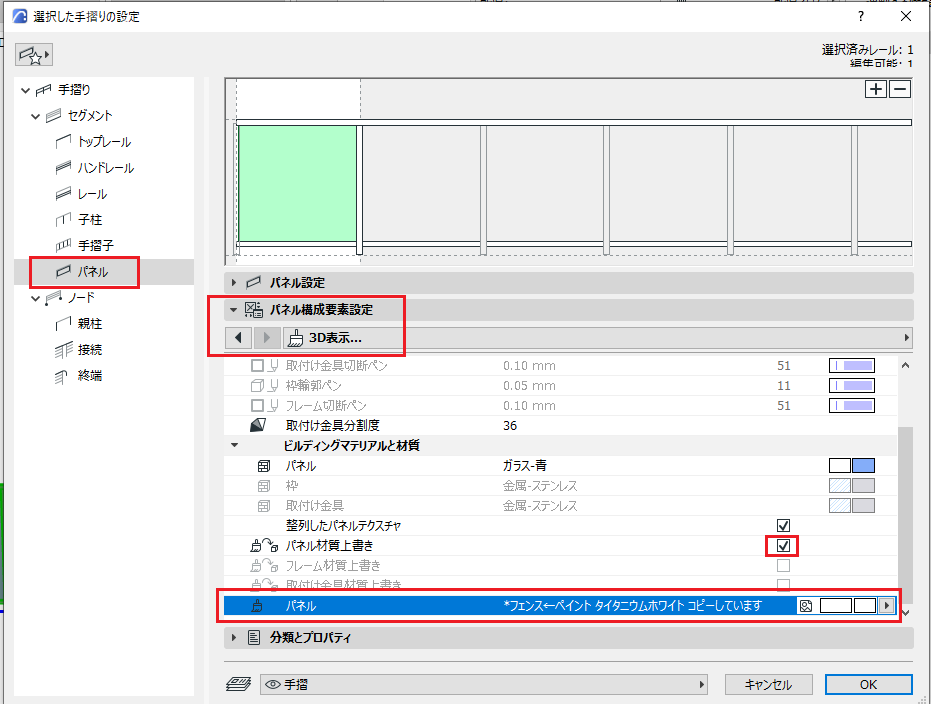
Task: Collapse the 手摺り tree root
Action: [x=25, y=90]
